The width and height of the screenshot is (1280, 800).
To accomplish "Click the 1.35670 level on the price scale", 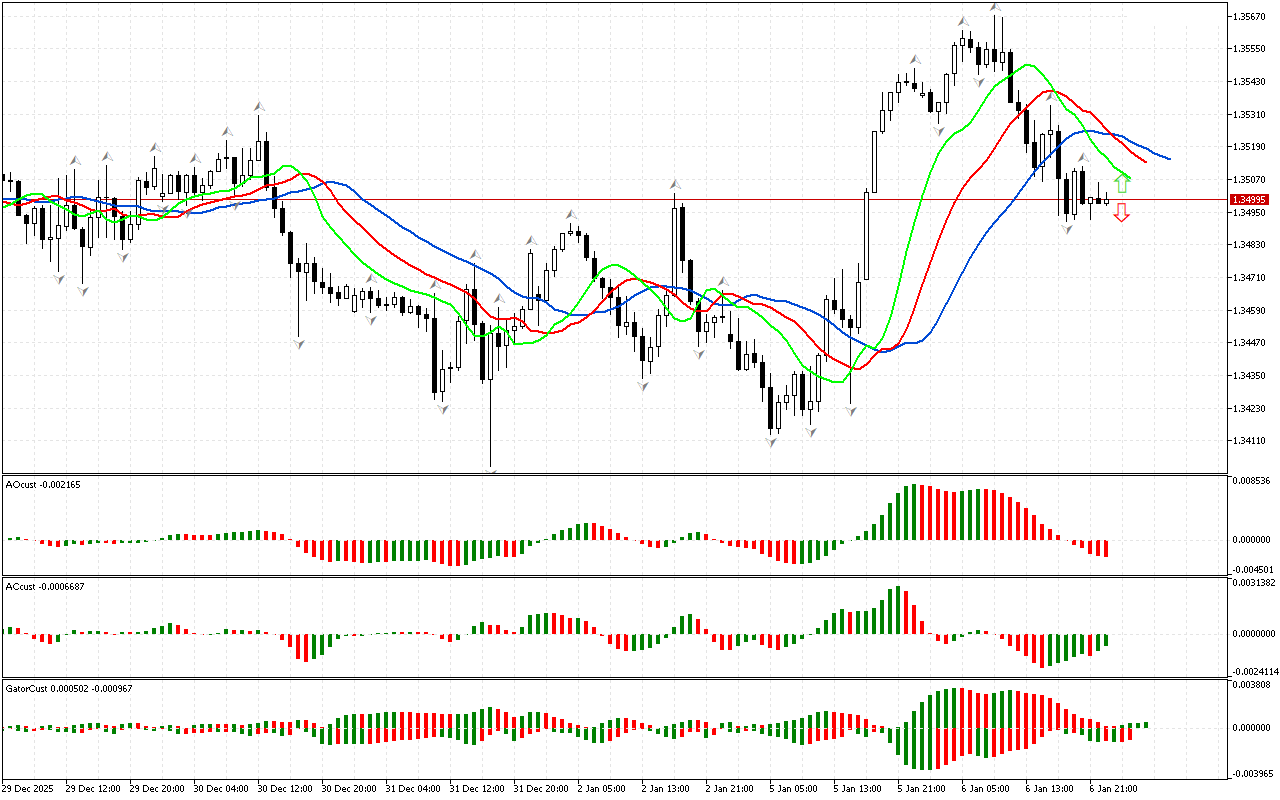I will pos(1251,16).
